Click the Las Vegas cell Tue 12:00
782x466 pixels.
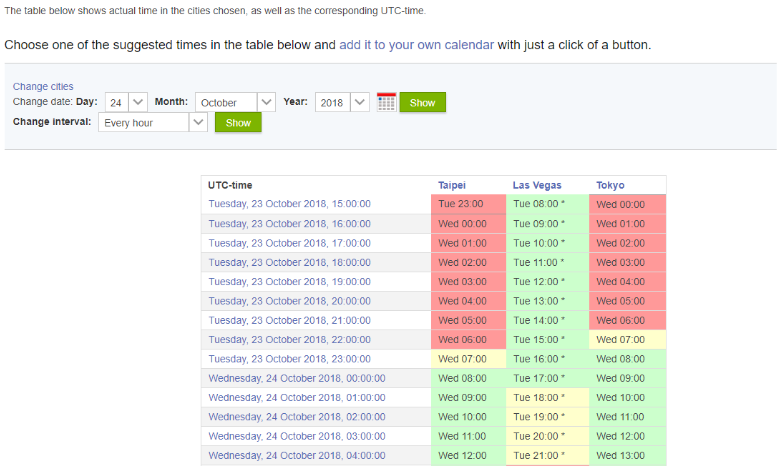[x=547, y=281]
